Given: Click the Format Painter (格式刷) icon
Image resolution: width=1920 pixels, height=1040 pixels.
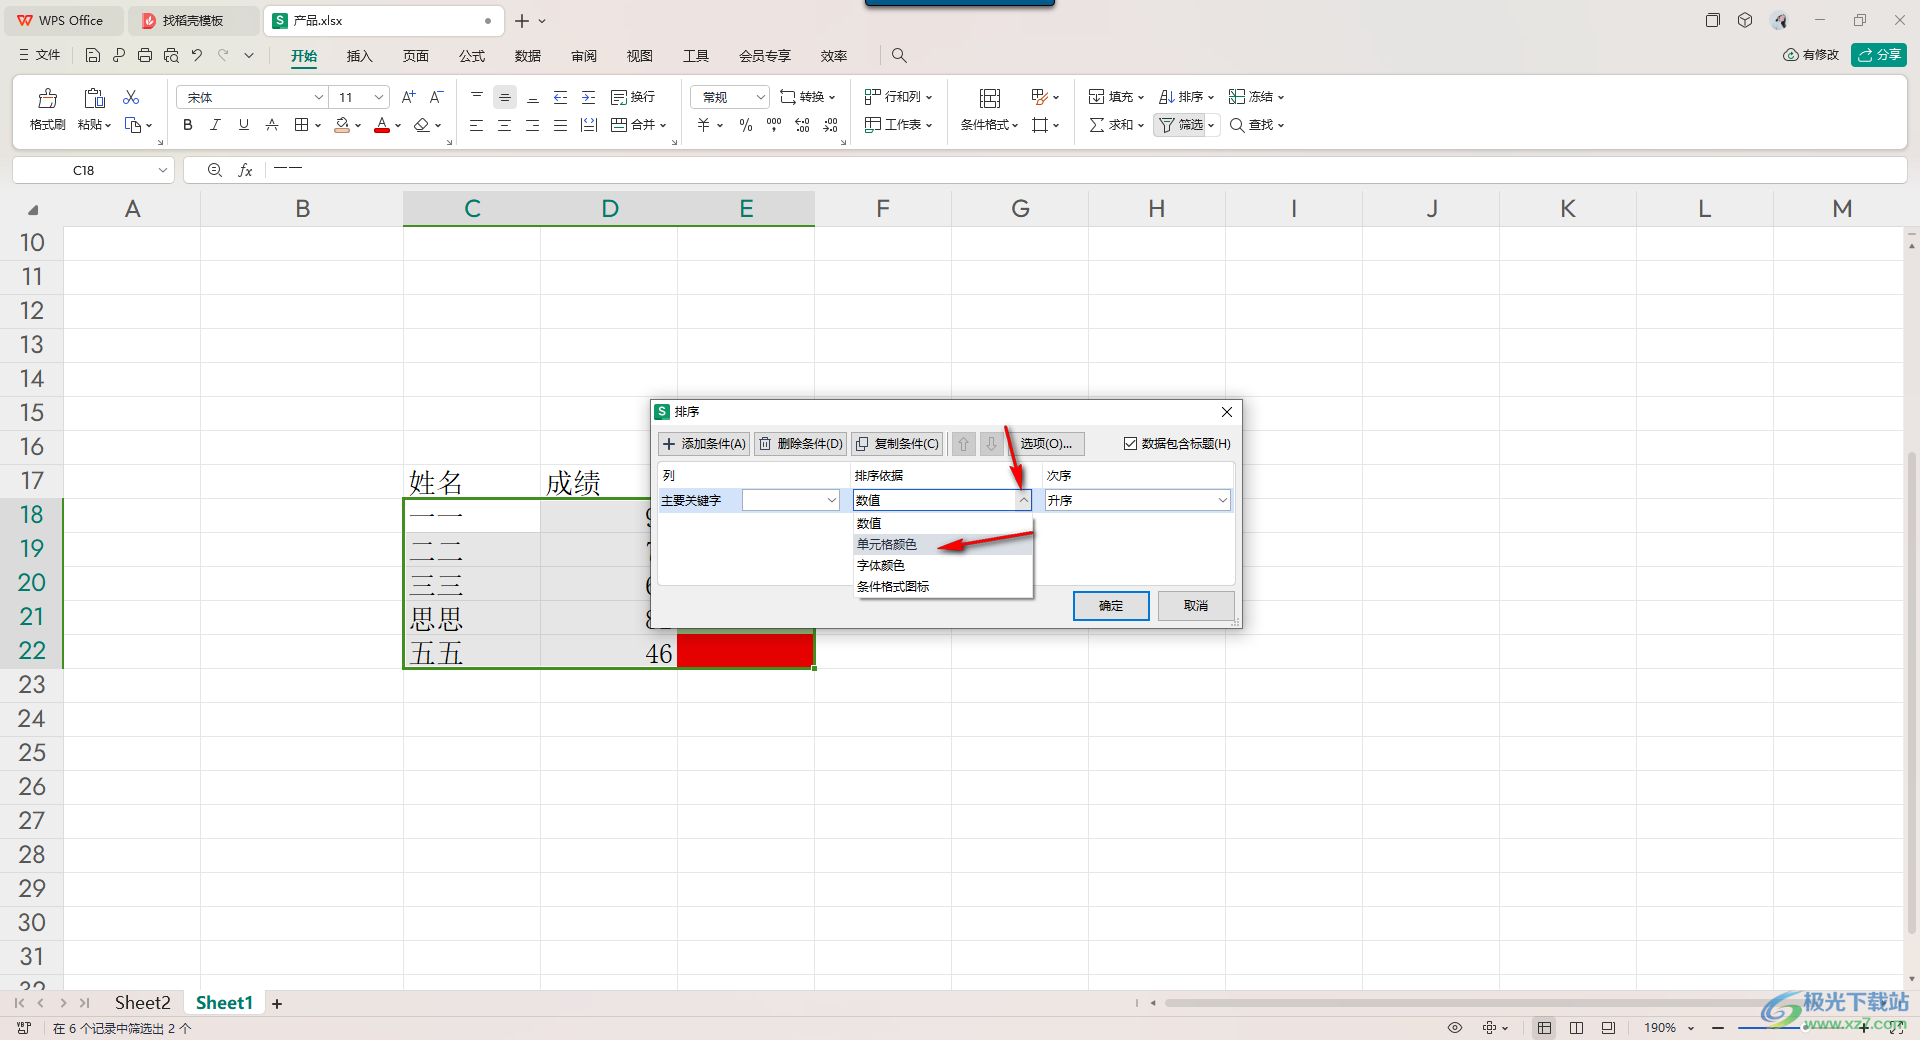Looking at the screenshot, I should pos(47,98).
